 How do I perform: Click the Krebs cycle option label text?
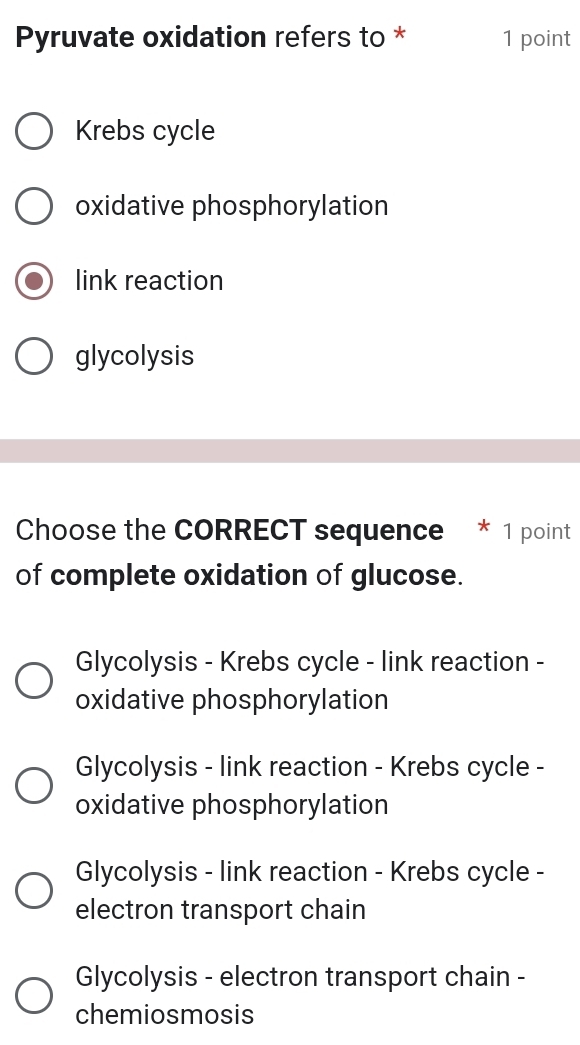pyautogui.click(x=145, y=131)
